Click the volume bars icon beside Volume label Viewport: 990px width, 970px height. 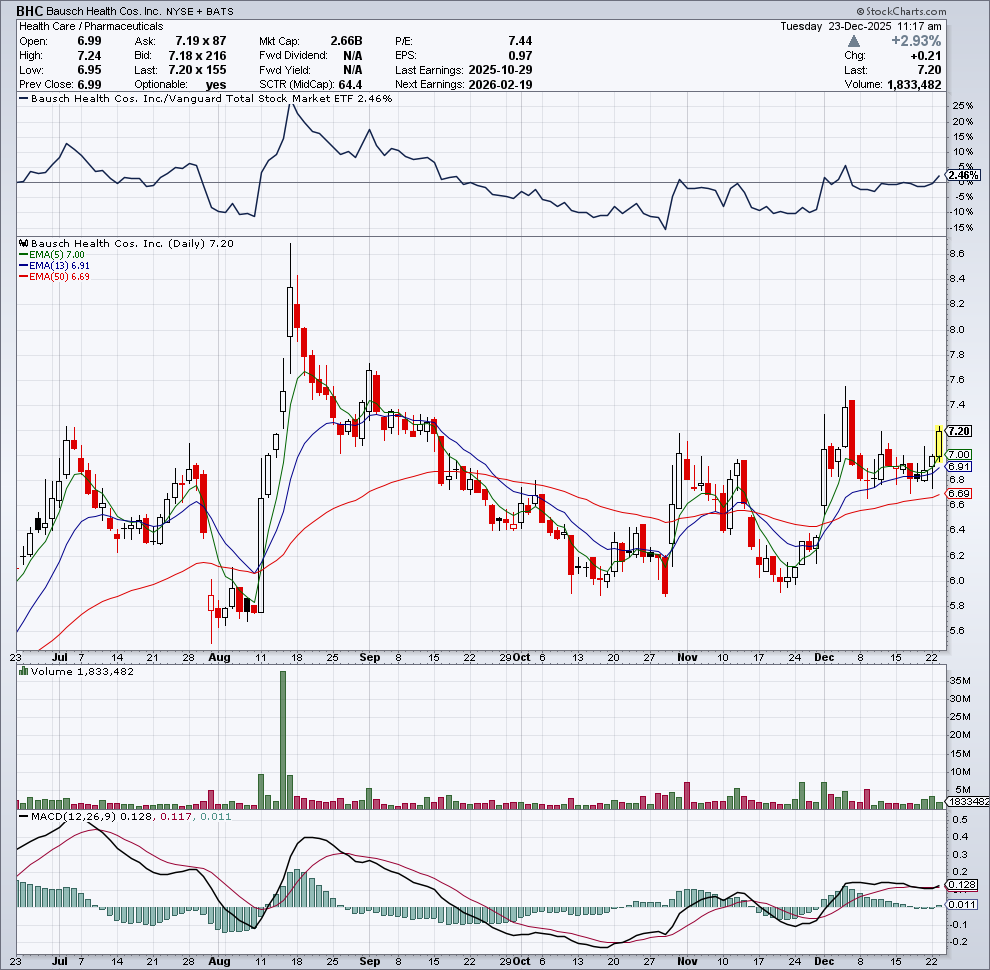pyautogui.click(x=24, y=671)
